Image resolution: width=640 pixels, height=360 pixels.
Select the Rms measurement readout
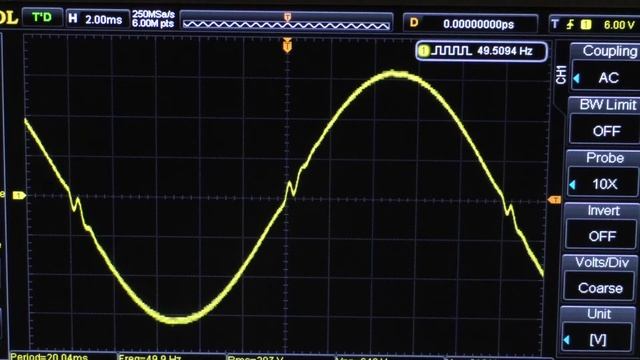(256, 358)
